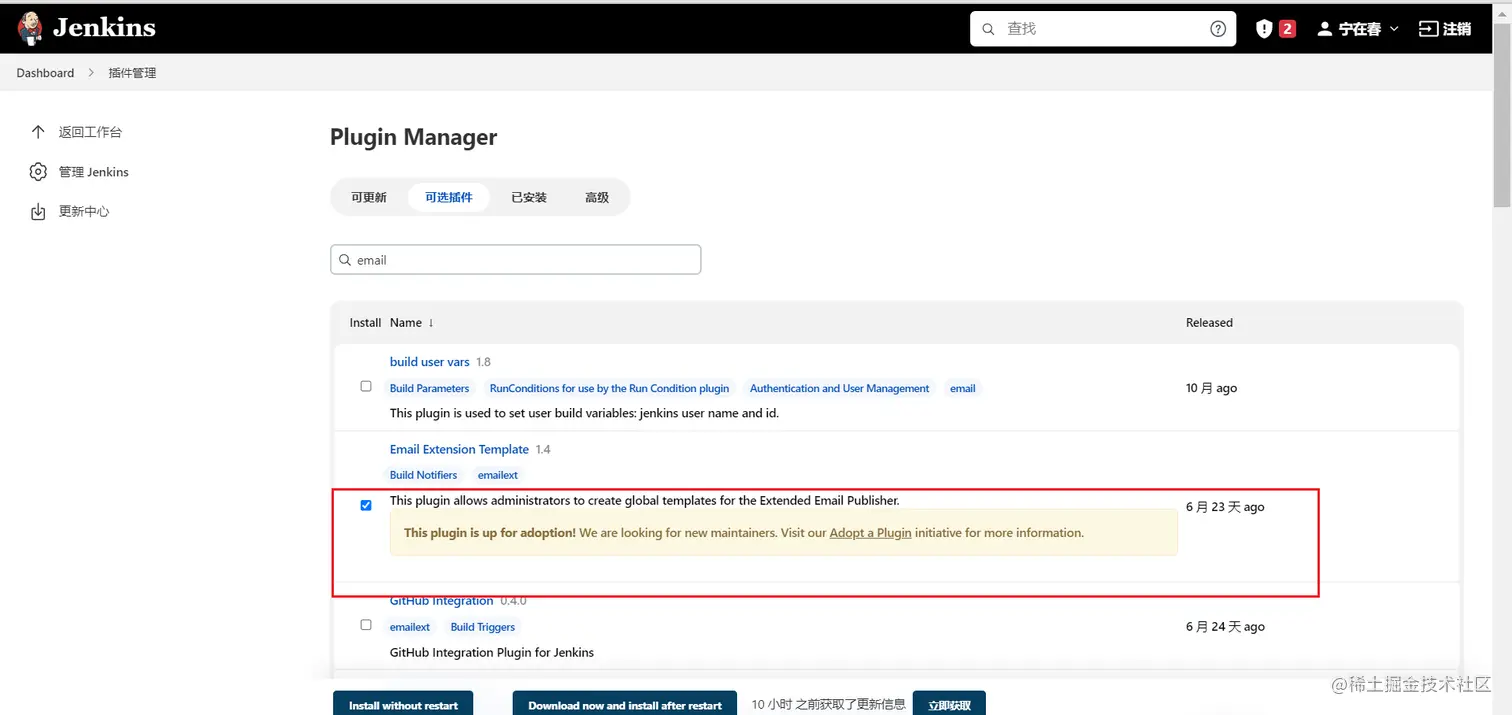1512x715 pixels.
Task: Check the GitHub Integration install checkbox
Action: 366,625
